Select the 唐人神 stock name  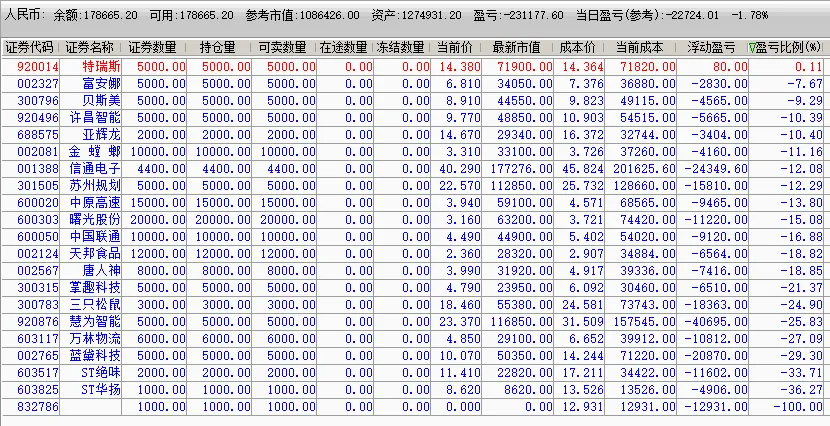click(x=102, y=270)
